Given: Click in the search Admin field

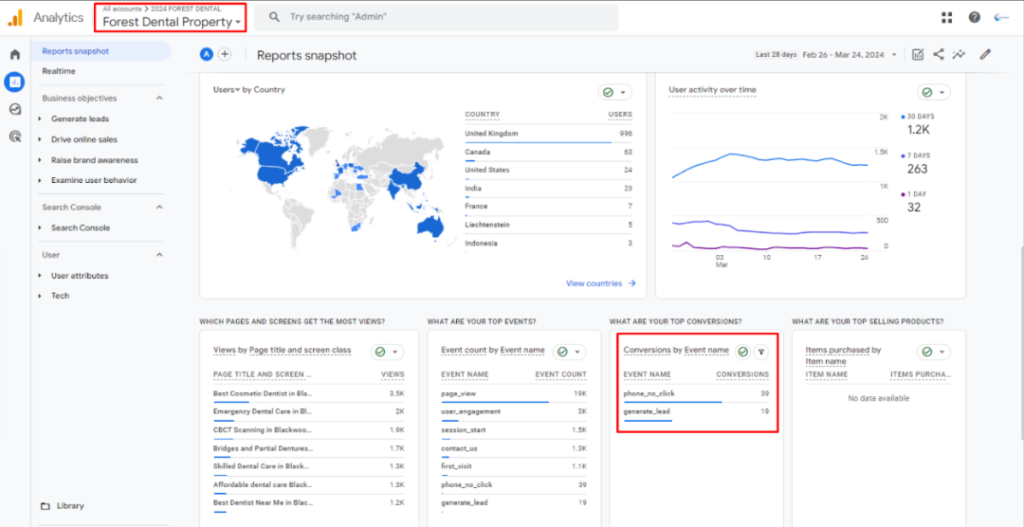Looking at the screenshot, I should tap(436, 17).
